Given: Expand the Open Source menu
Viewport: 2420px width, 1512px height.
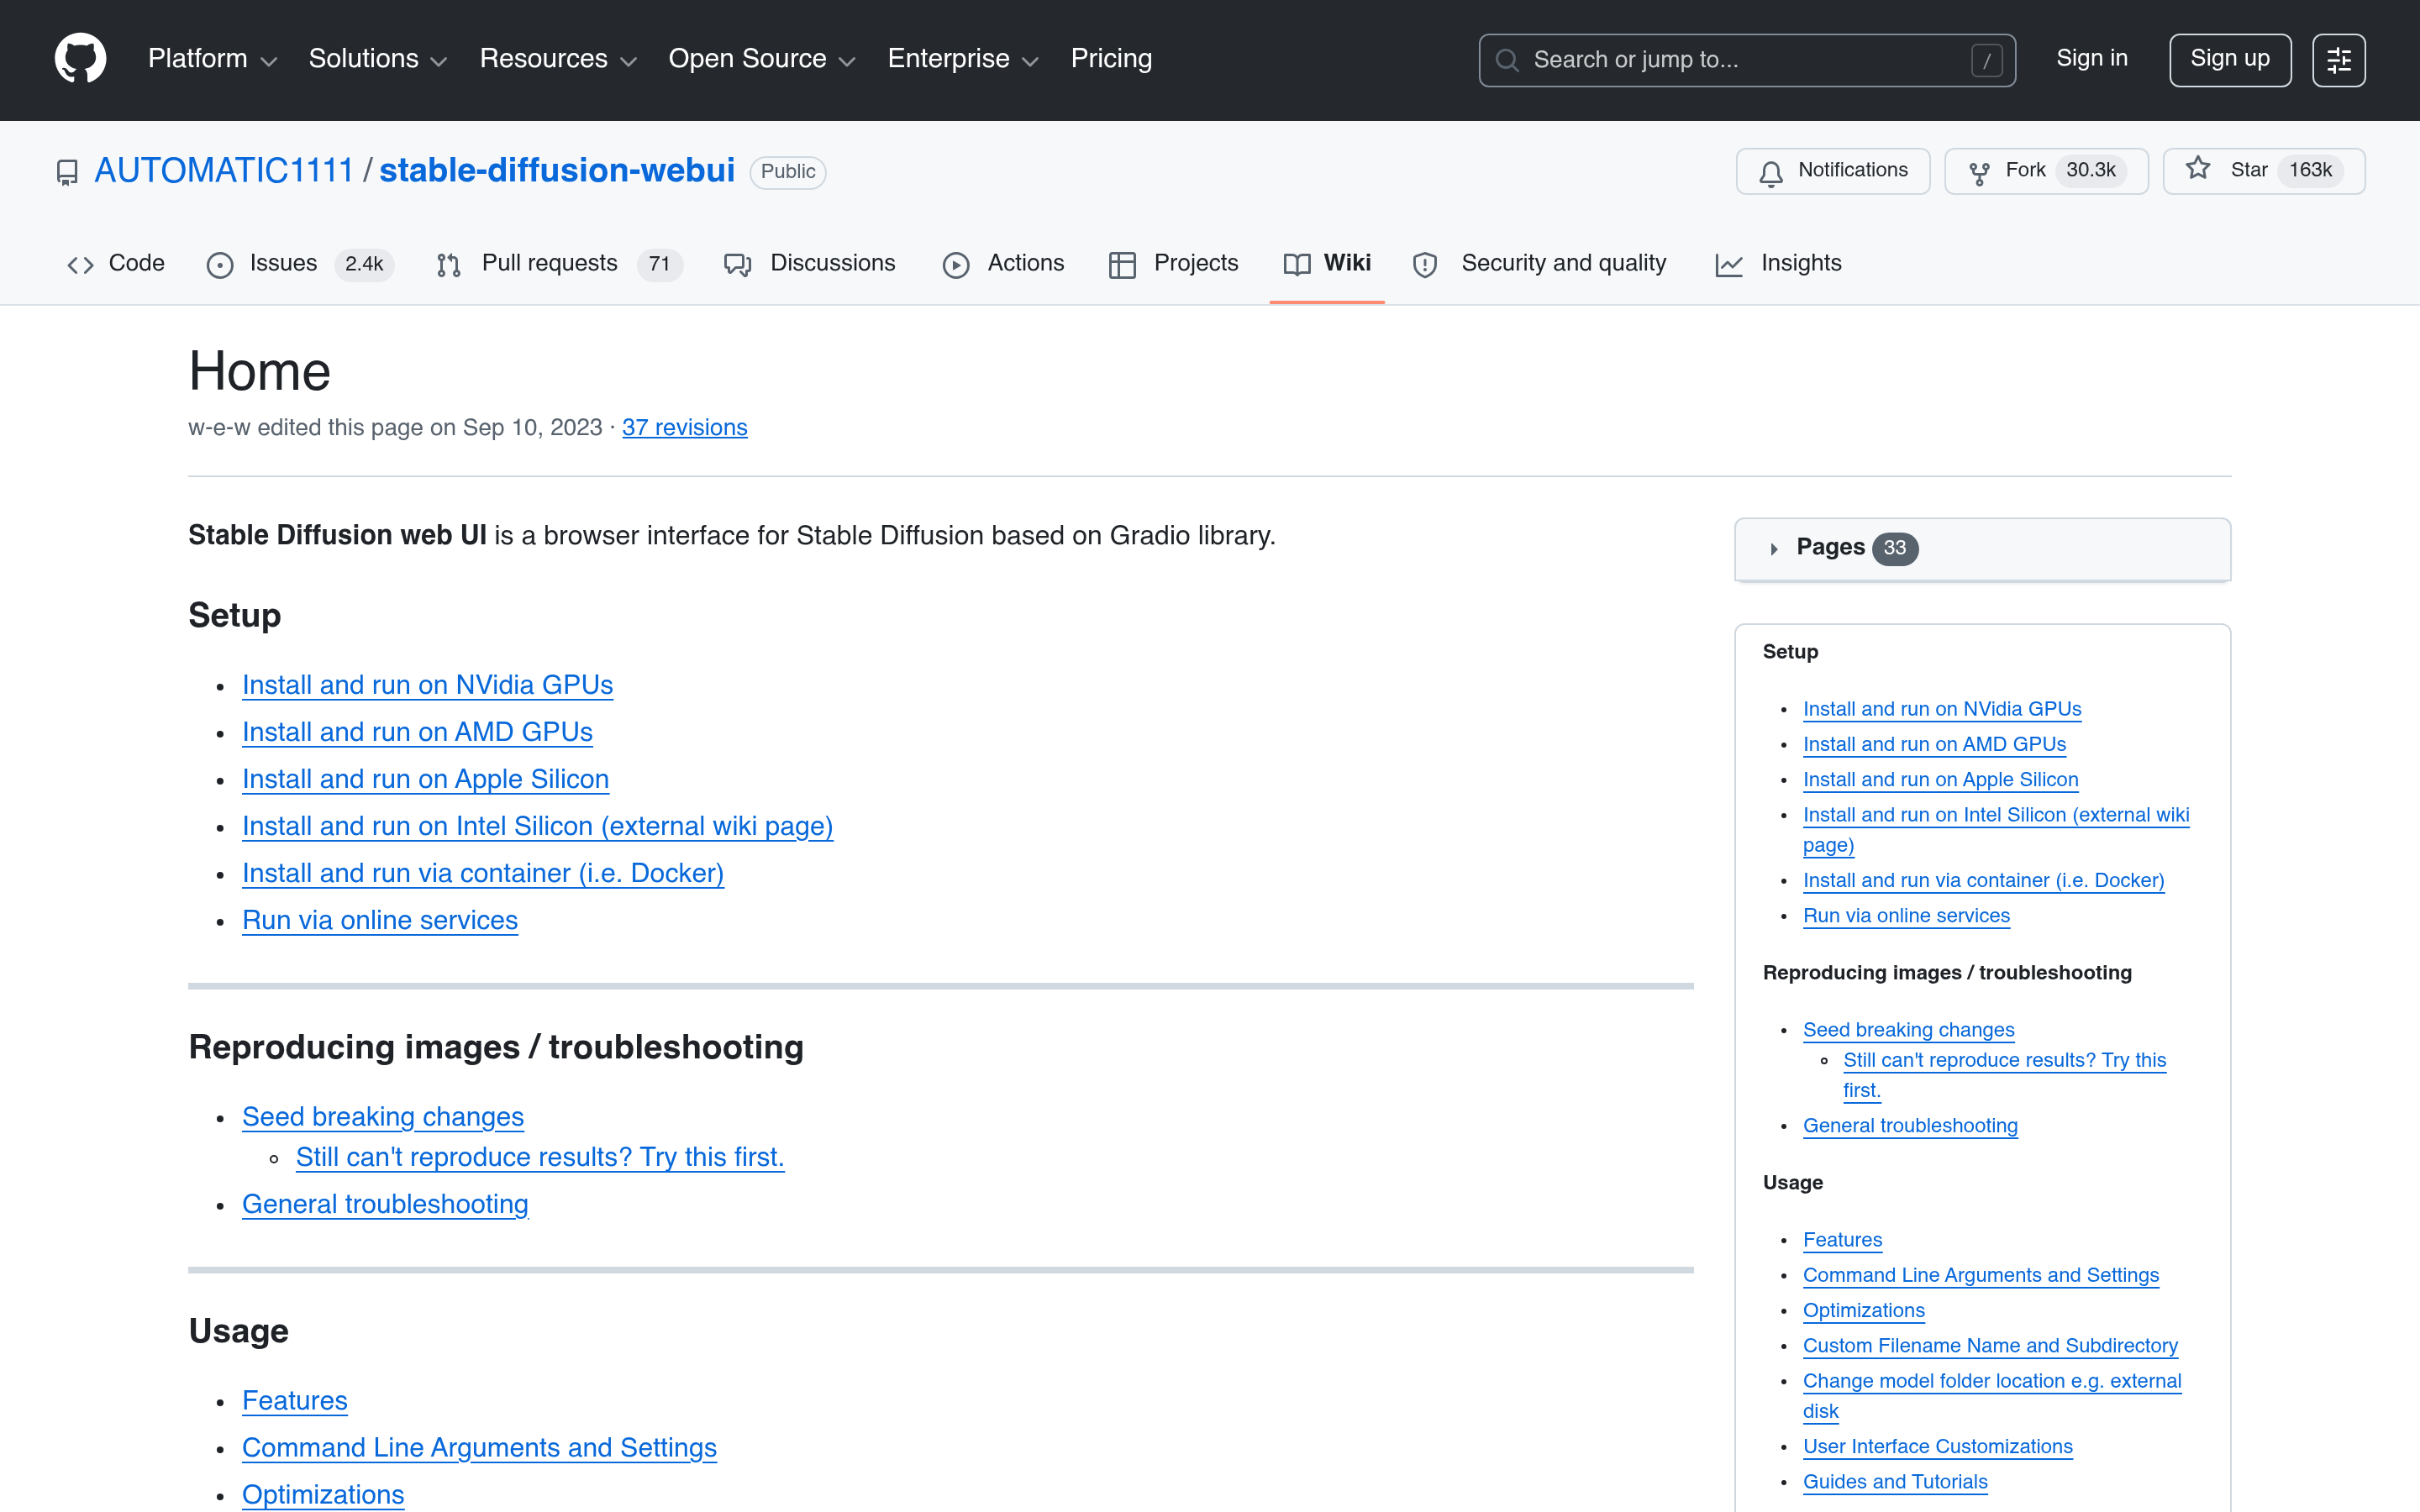Looking at the screenshot, I should pos(761,59).
